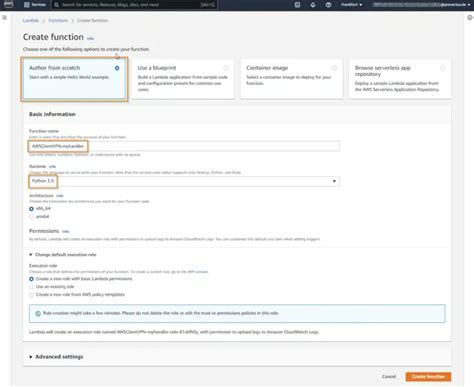Collapse Change default execution role section
This screenshot has height=387, width=474.
coord(63,255)
